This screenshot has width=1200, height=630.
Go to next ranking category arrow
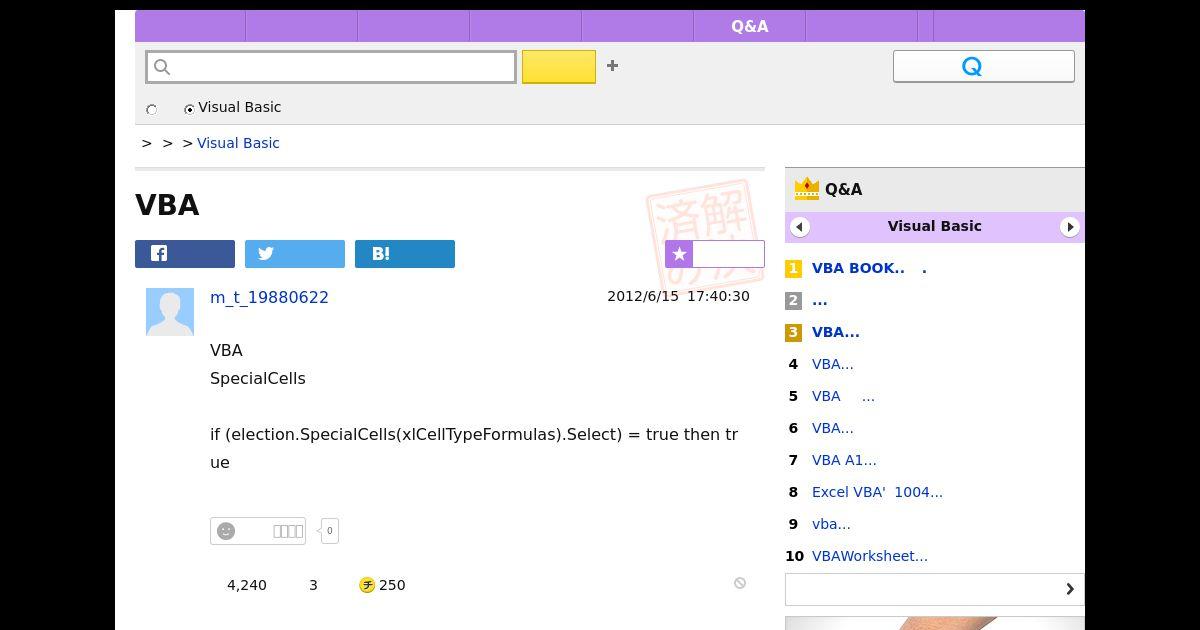(x=1070, y=227)
